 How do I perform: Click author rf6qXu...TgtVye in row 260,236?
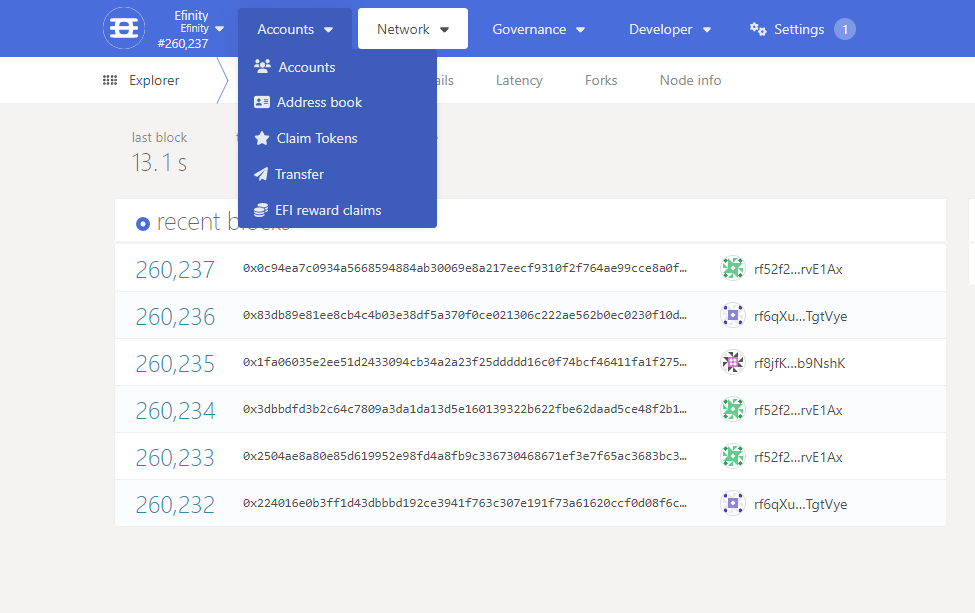click(x=800, y=316)
